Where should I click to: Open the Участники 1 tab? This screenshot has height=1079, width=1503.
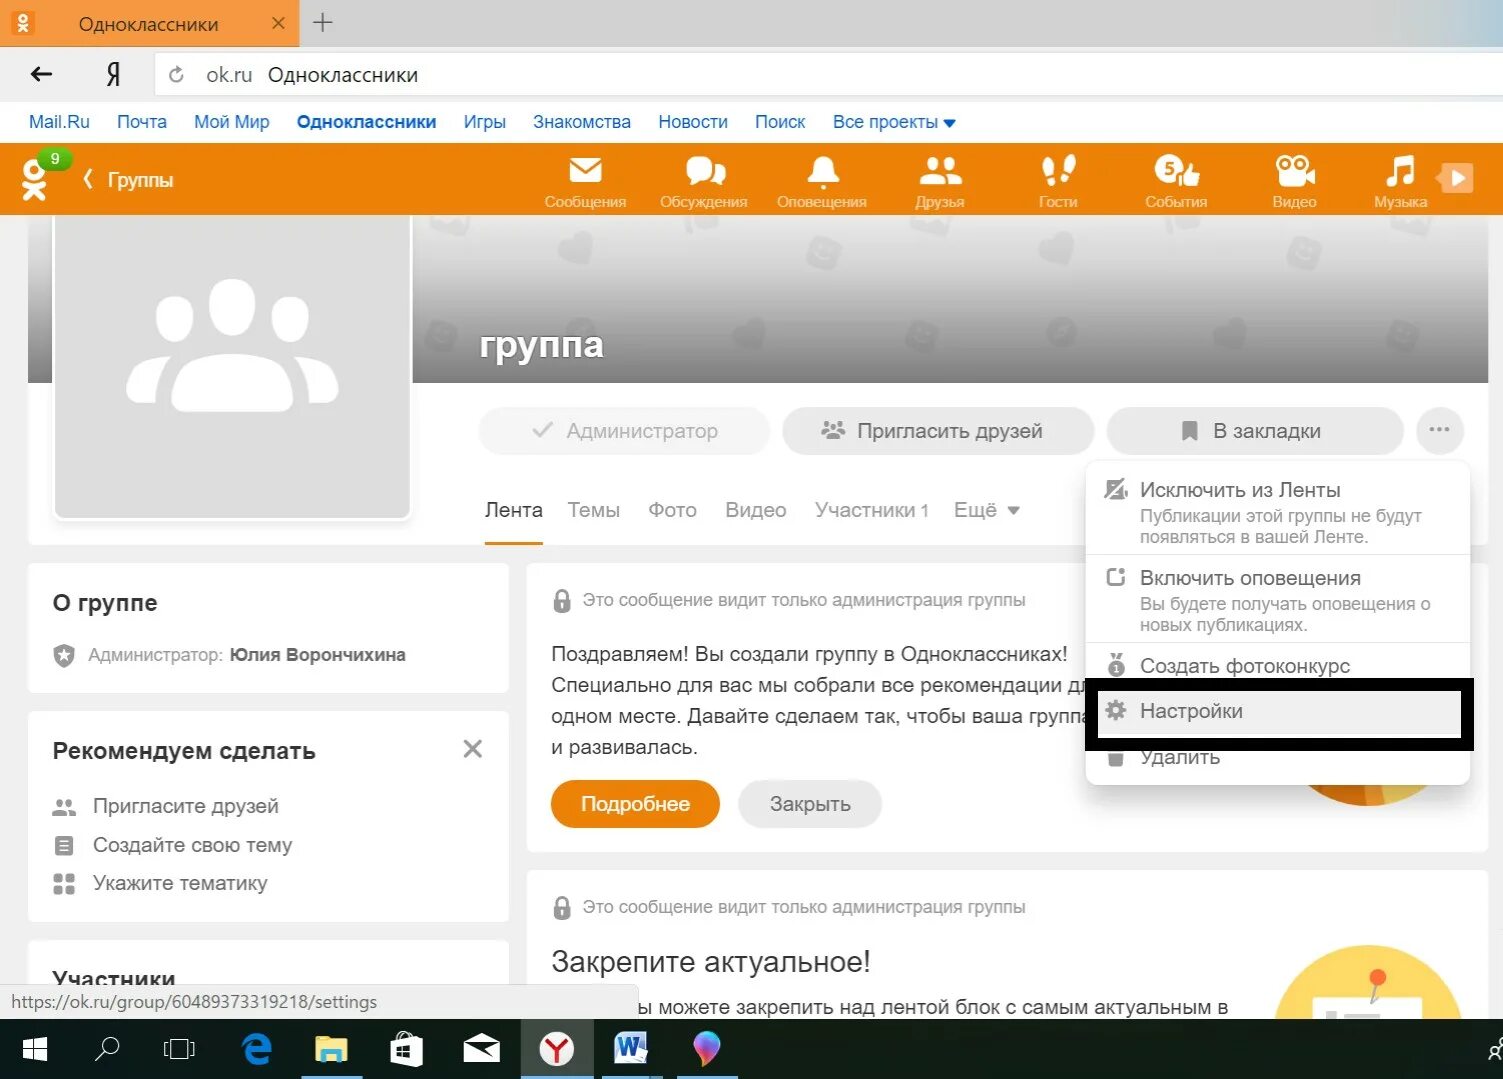coord(871,510)
